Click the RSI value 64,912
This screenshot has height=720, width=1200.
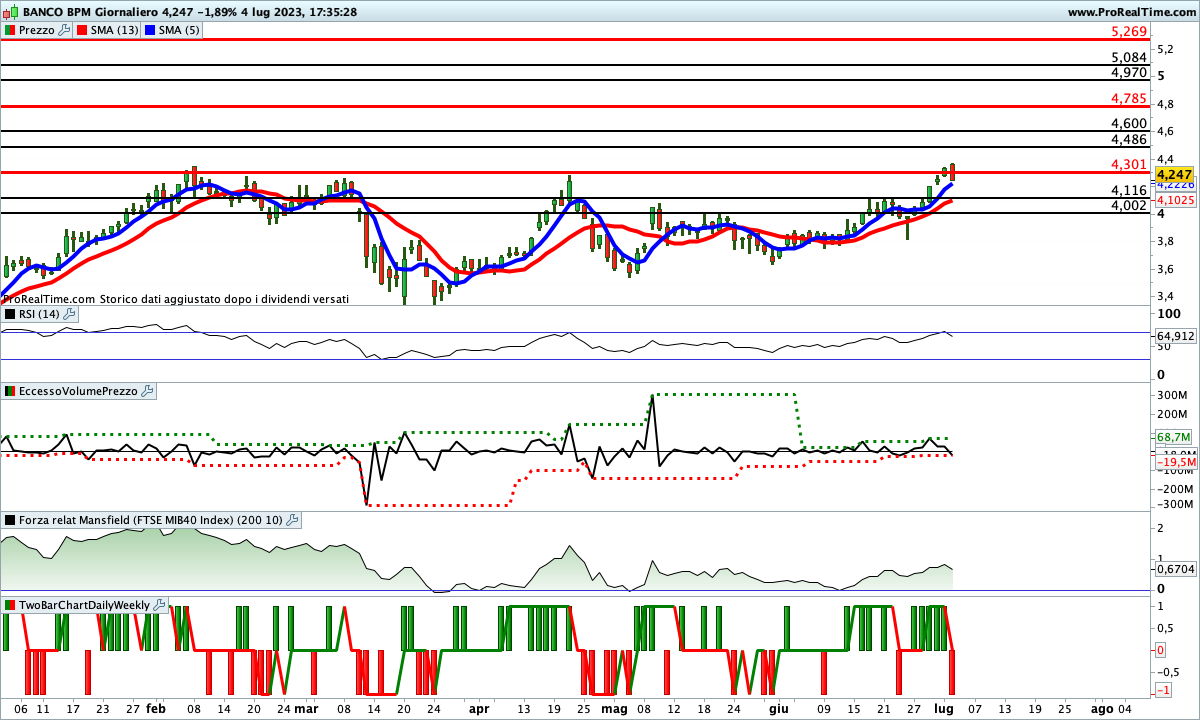click(1176, 336)
